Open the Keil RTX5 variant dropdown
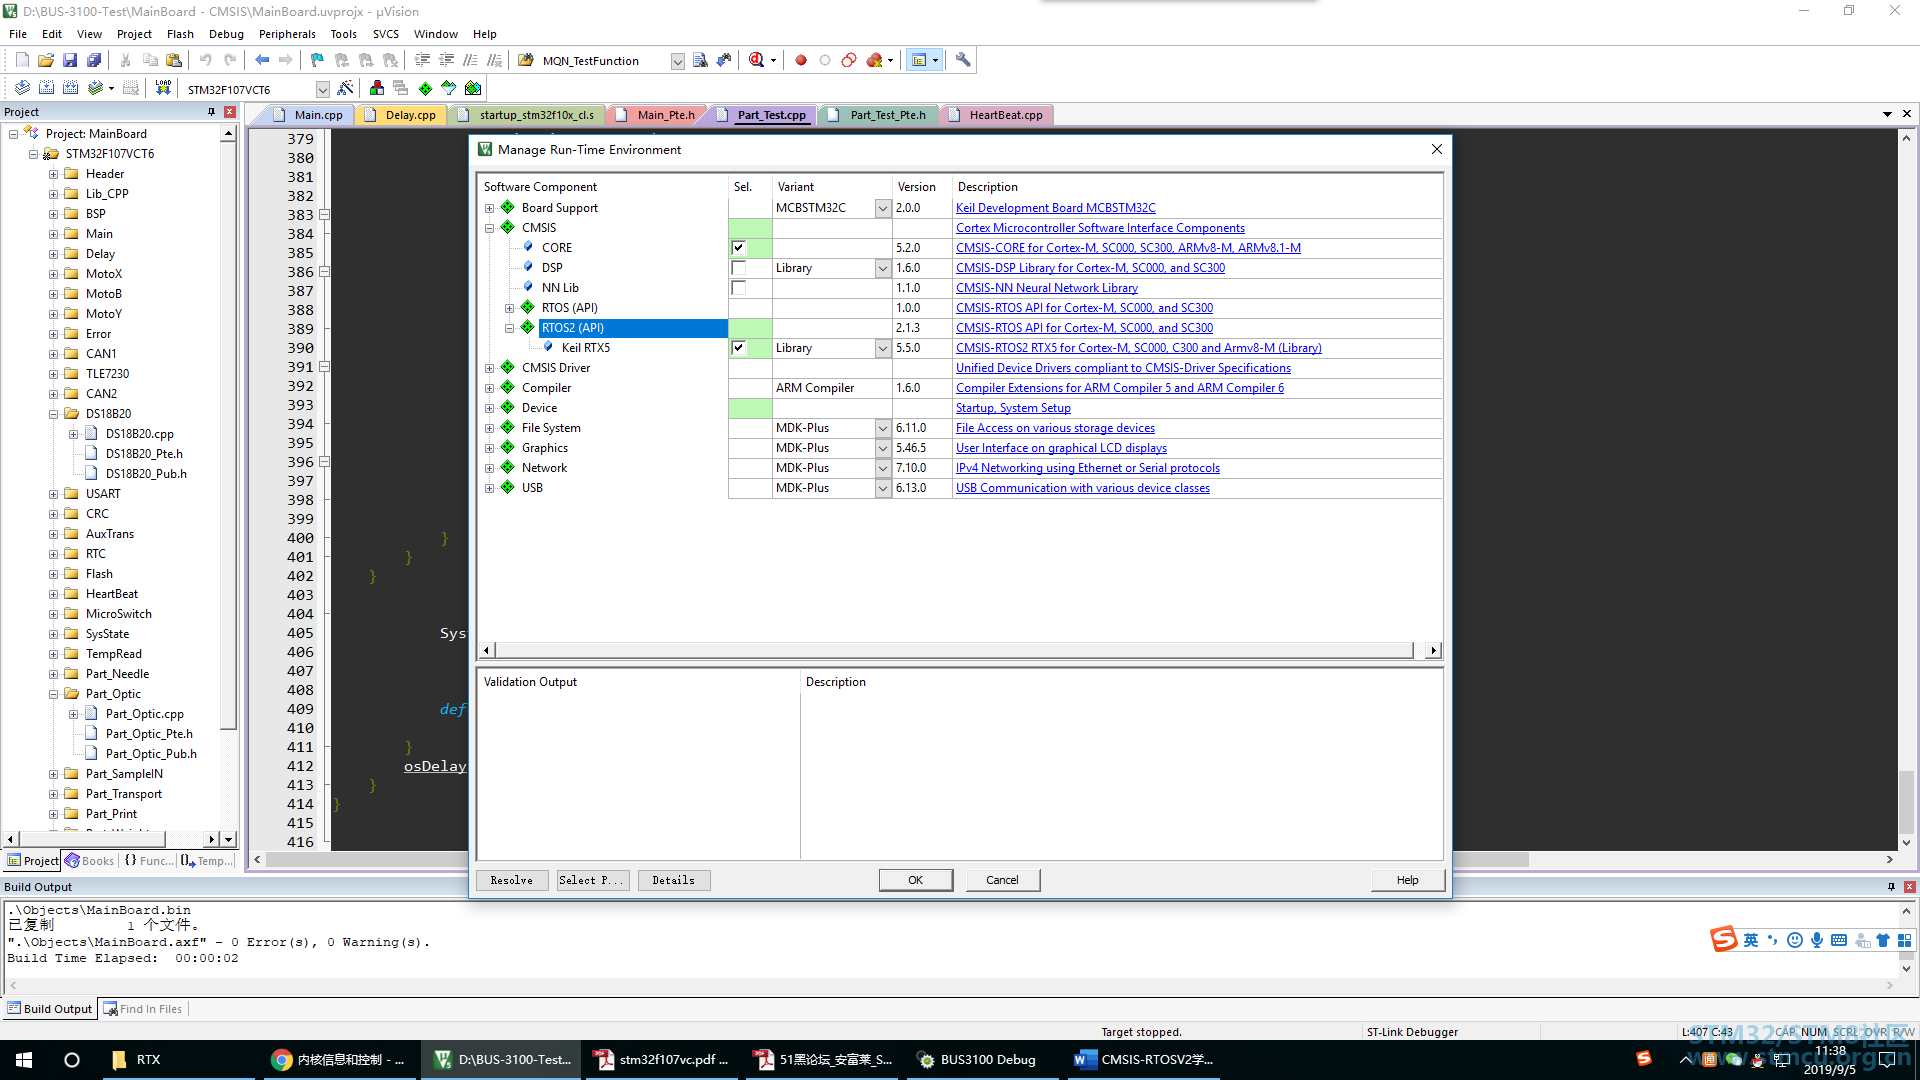Viewport: 1920px width, 1080px height. click(x=883, y=348)
